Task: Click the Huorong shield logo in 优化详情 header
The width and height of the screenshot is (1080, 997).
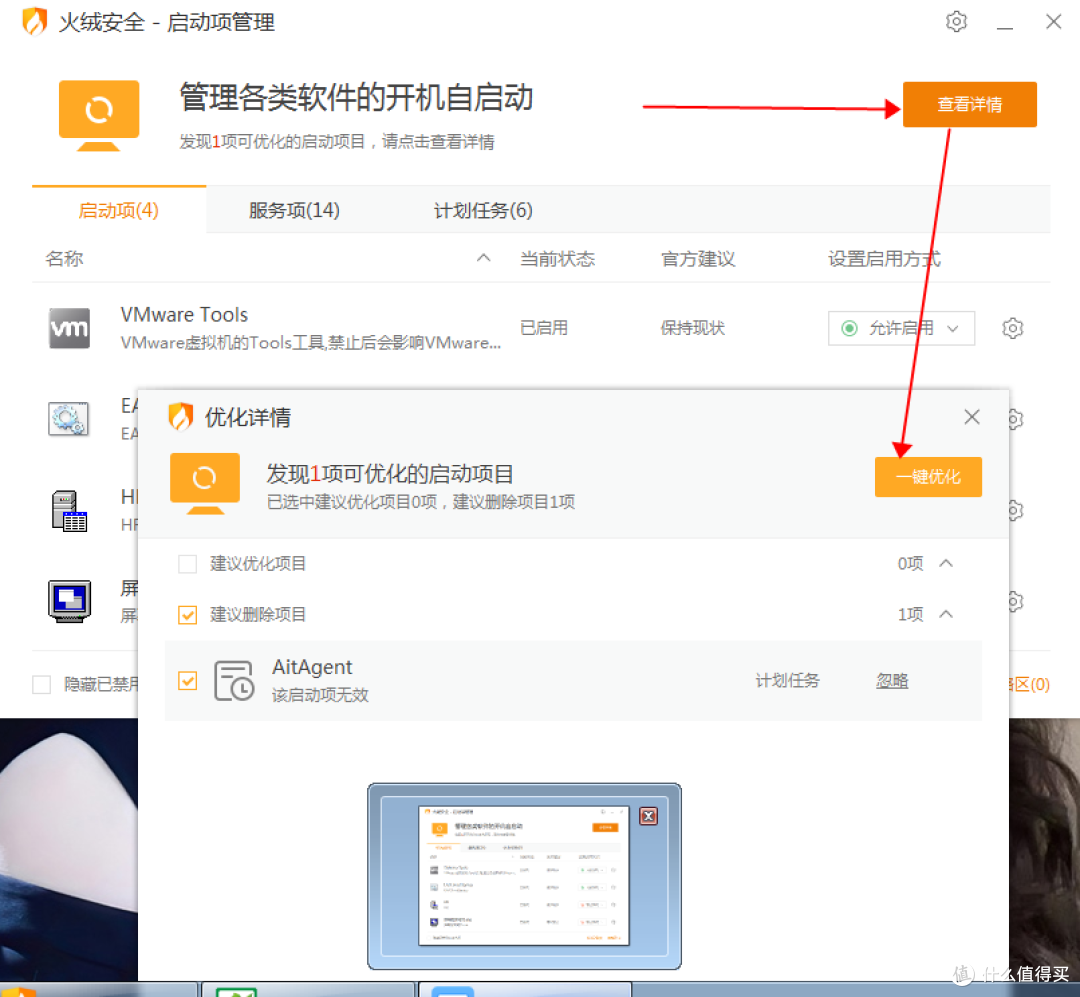Action: click(180, 416)
